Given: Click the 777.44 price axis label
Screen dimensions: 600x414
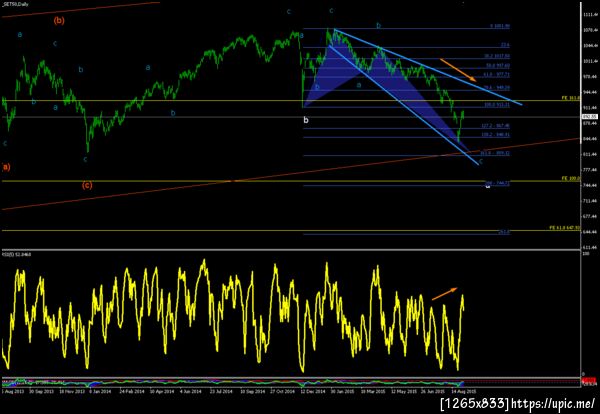Looking at the screenshot, I should pos(589,170).
